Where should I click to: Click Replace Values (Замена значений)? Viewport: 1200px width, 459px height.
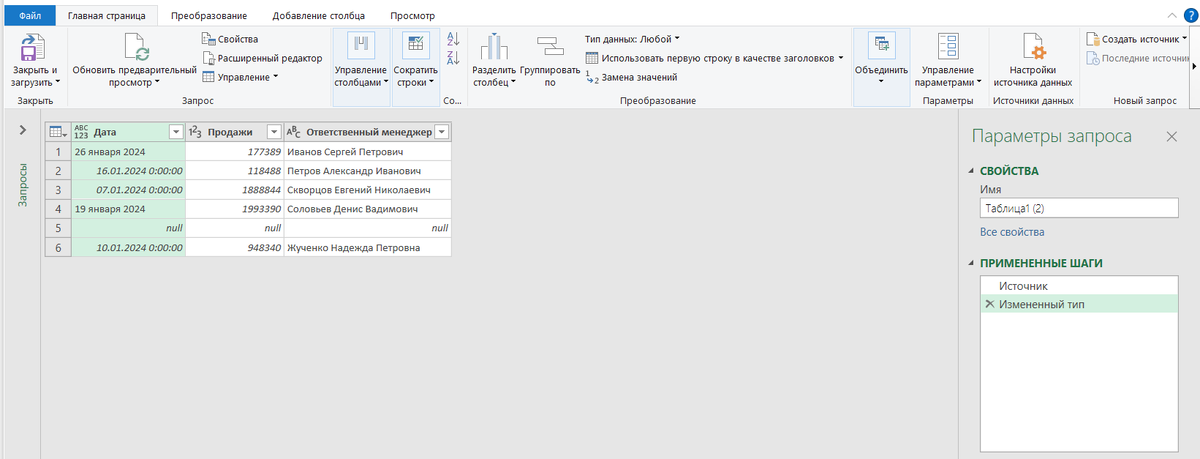click(x=631, y=77)
